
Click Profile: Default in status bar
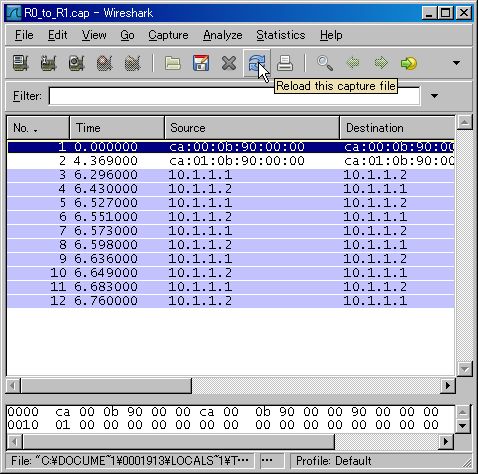(x=333, y=461)
